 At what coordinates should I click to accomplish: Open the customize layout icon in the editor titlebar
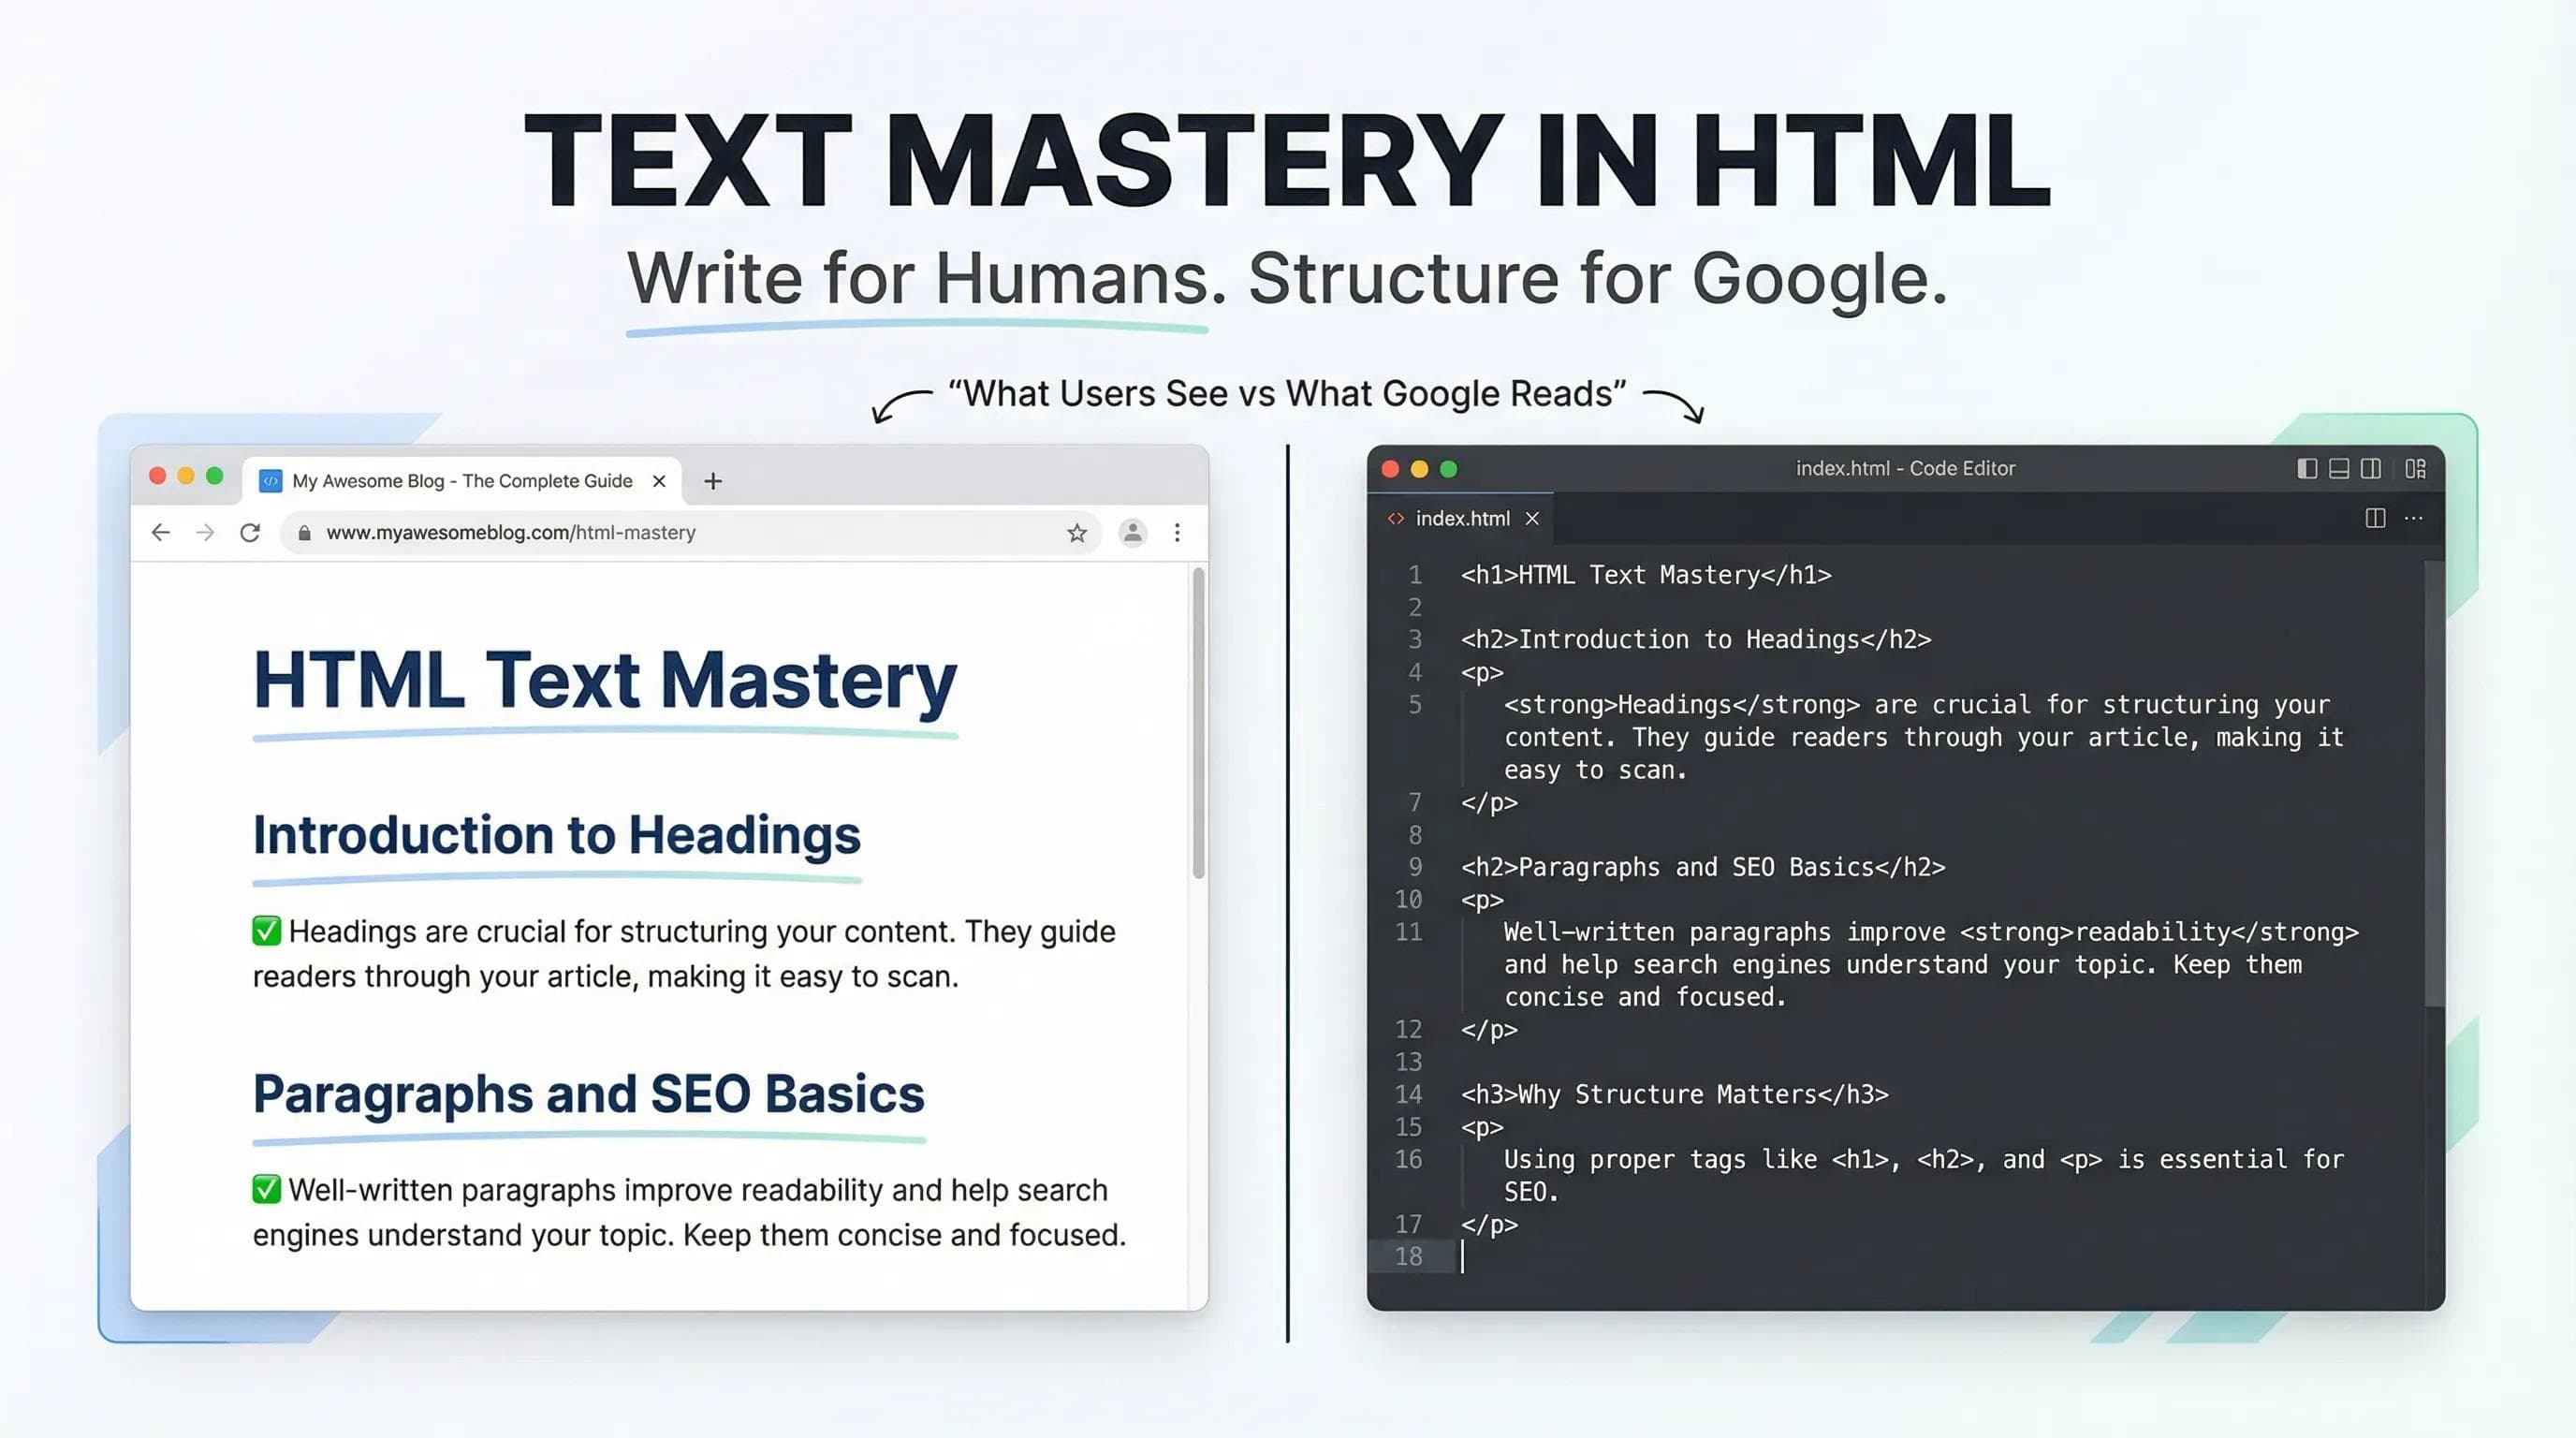2416,468
